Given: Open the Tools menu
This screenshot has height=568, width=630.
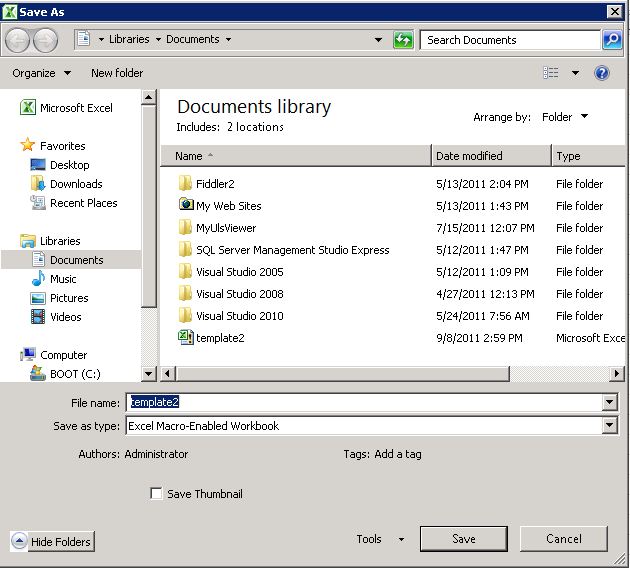Looking at the screenshot, I should tap(380, 539).
